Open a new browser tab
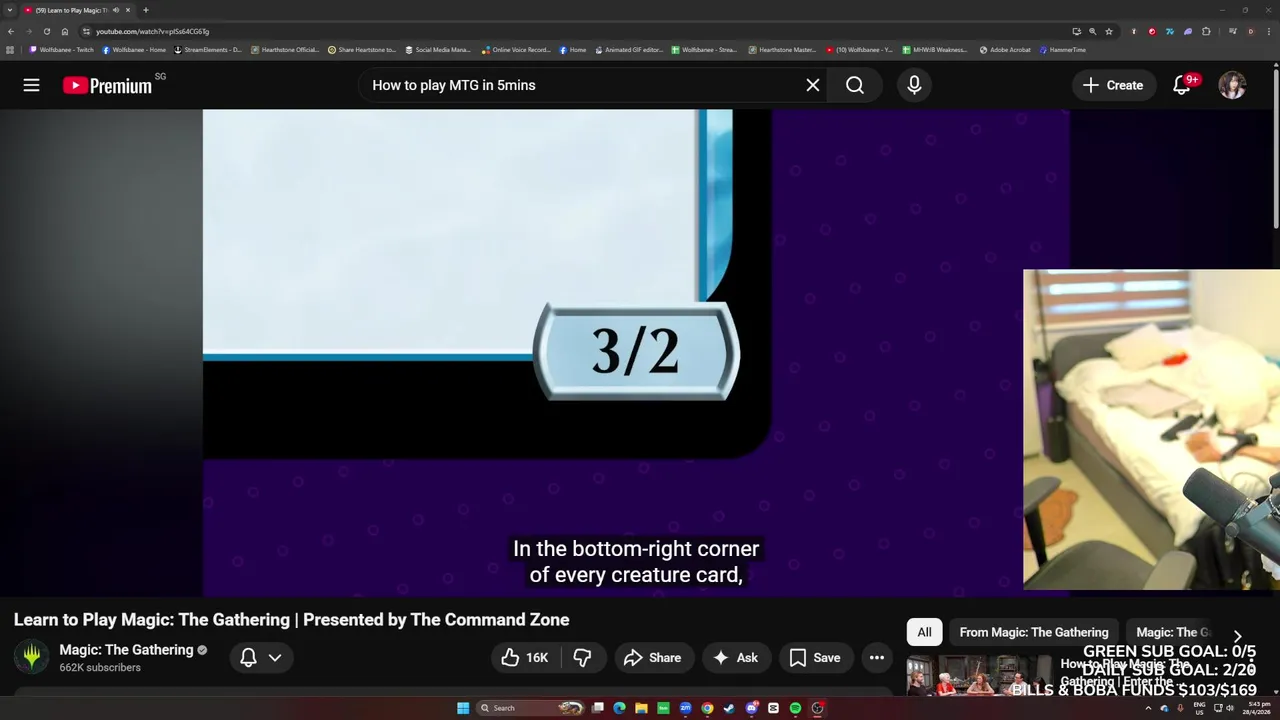Image resolution: width=1280 pixels, height=720 pixels. [145, 10]
